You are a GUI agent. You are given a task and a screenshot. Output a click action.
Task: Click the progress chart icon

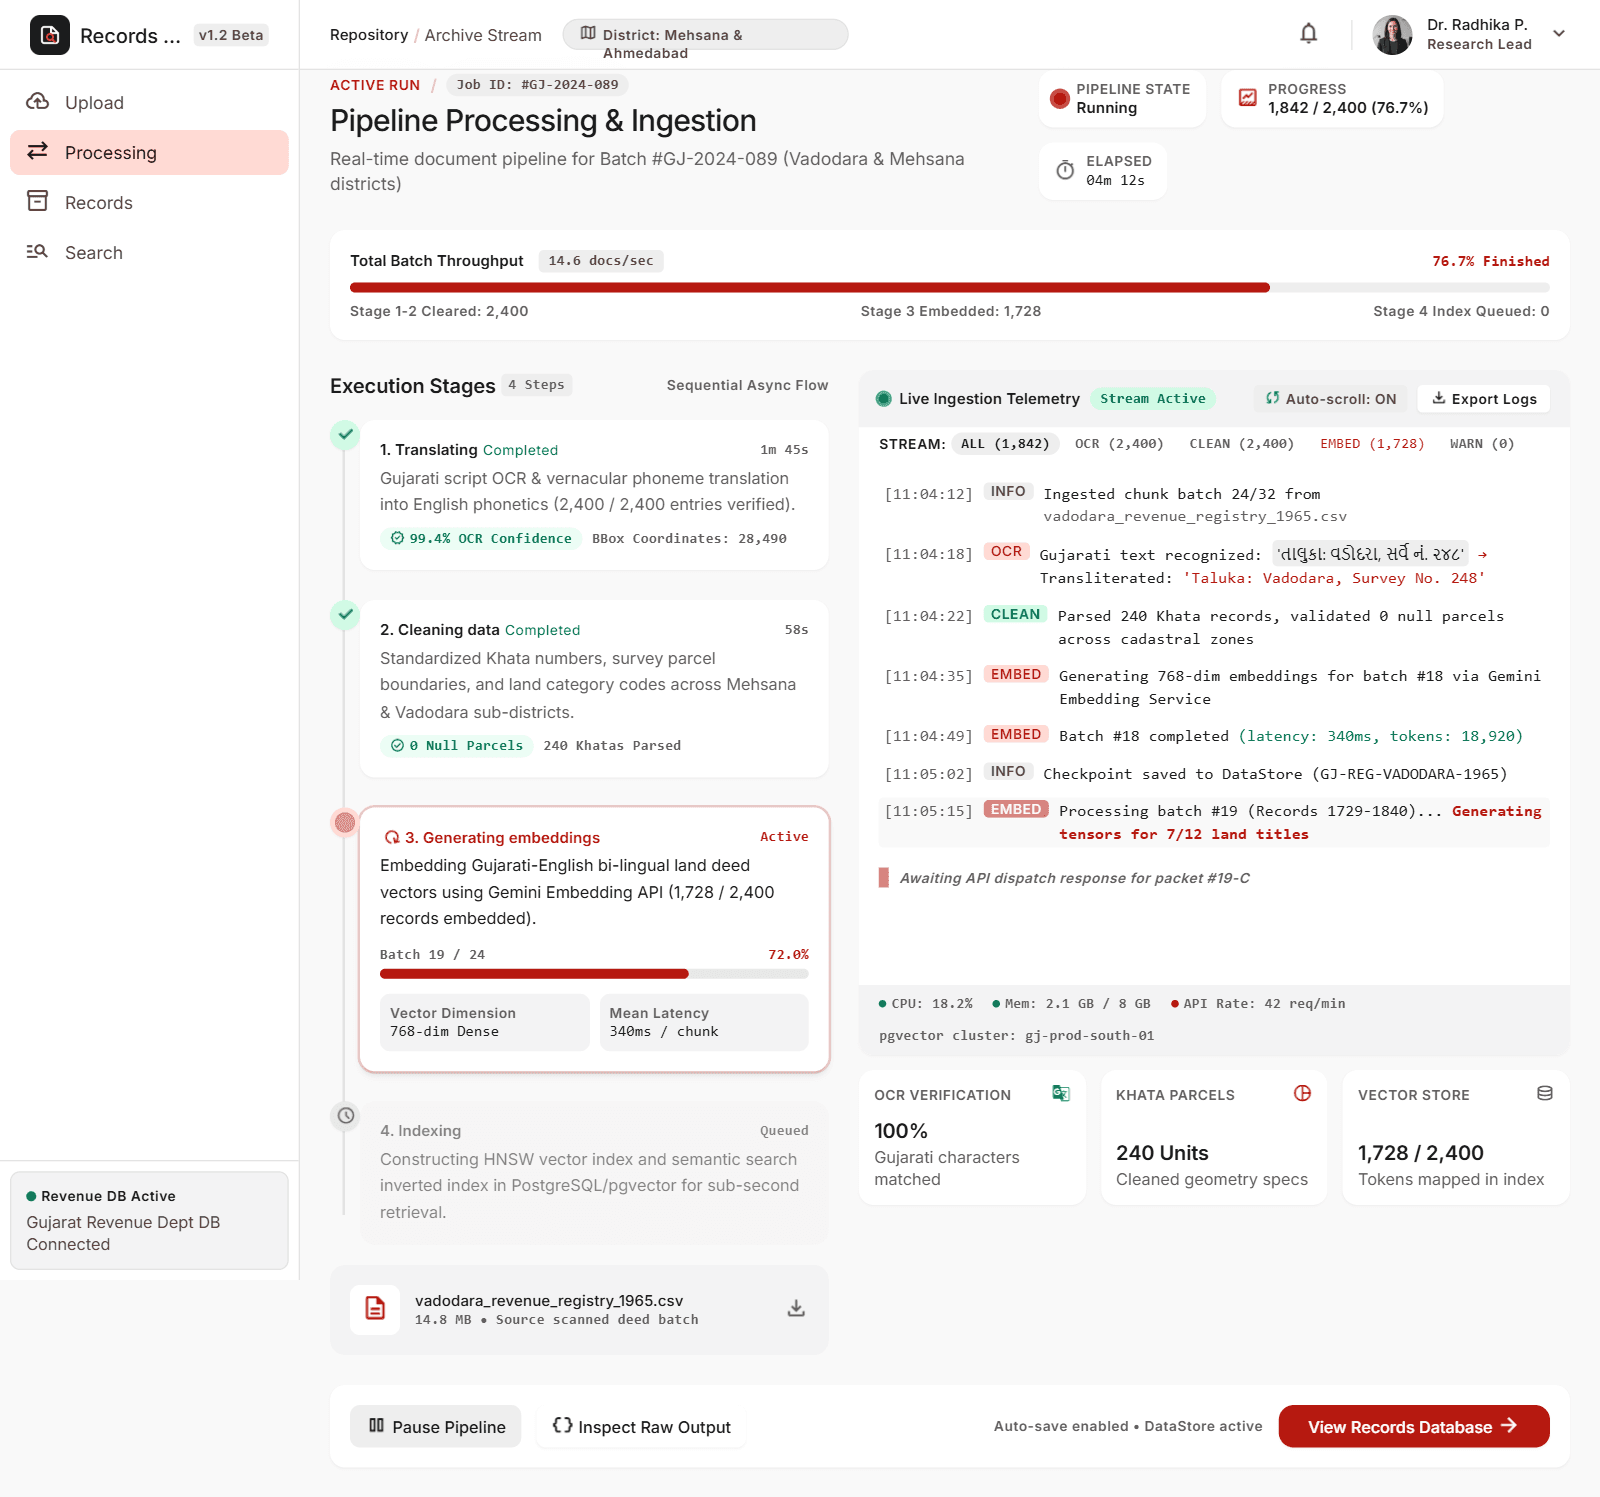click(x=1248, y=97)
